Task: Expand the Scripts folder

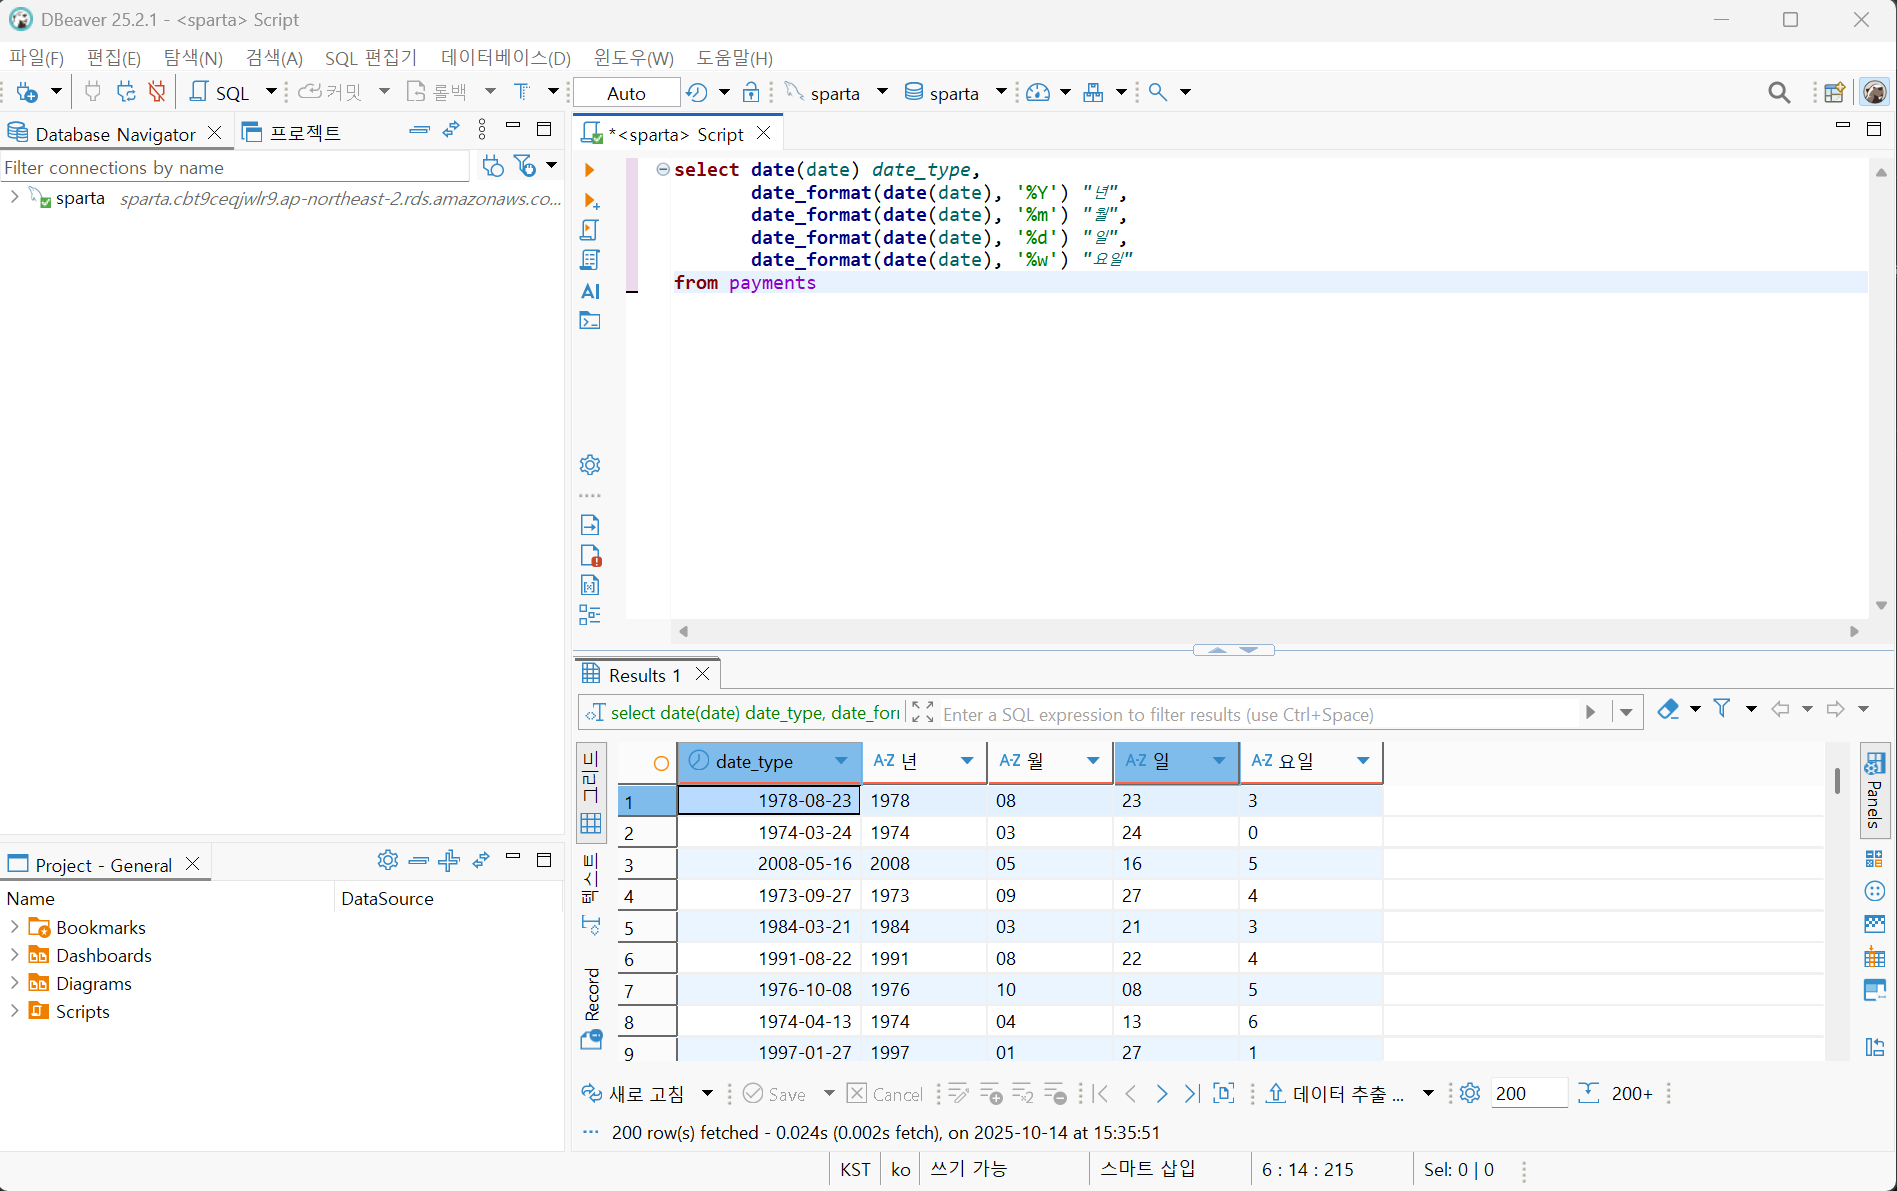Action: click(14, 1011)
